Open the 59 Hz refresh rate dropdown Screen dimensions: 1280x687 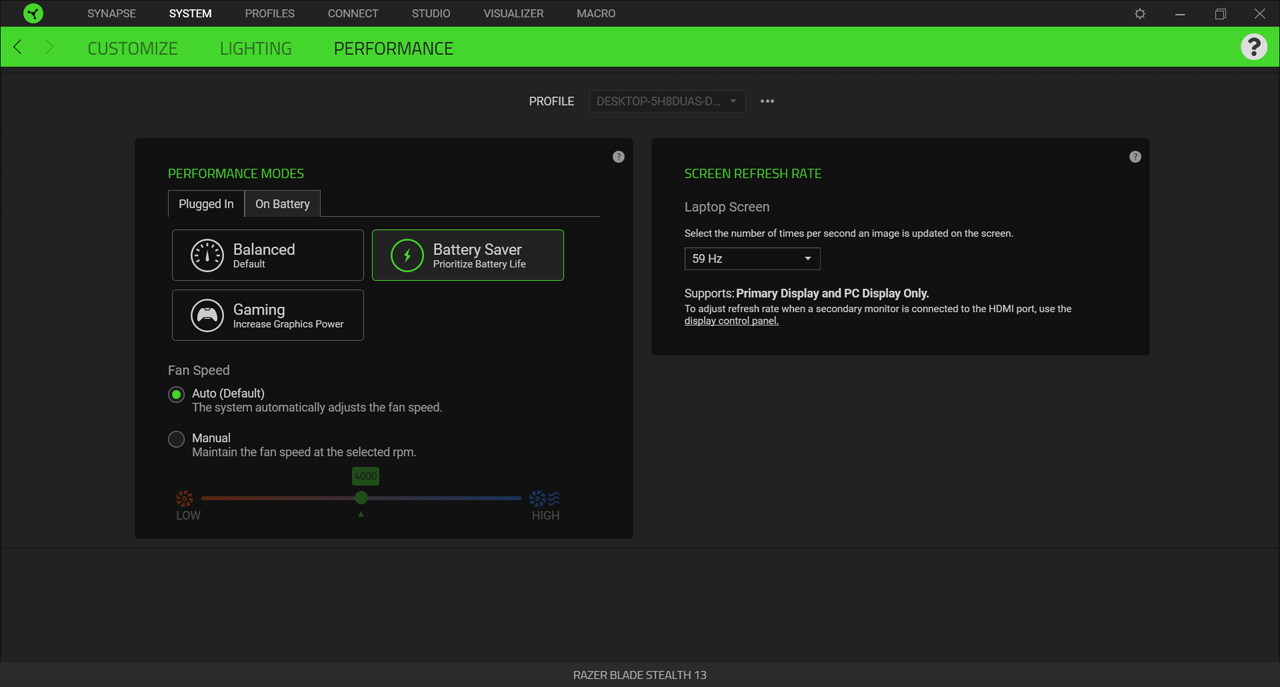[752, 258]
